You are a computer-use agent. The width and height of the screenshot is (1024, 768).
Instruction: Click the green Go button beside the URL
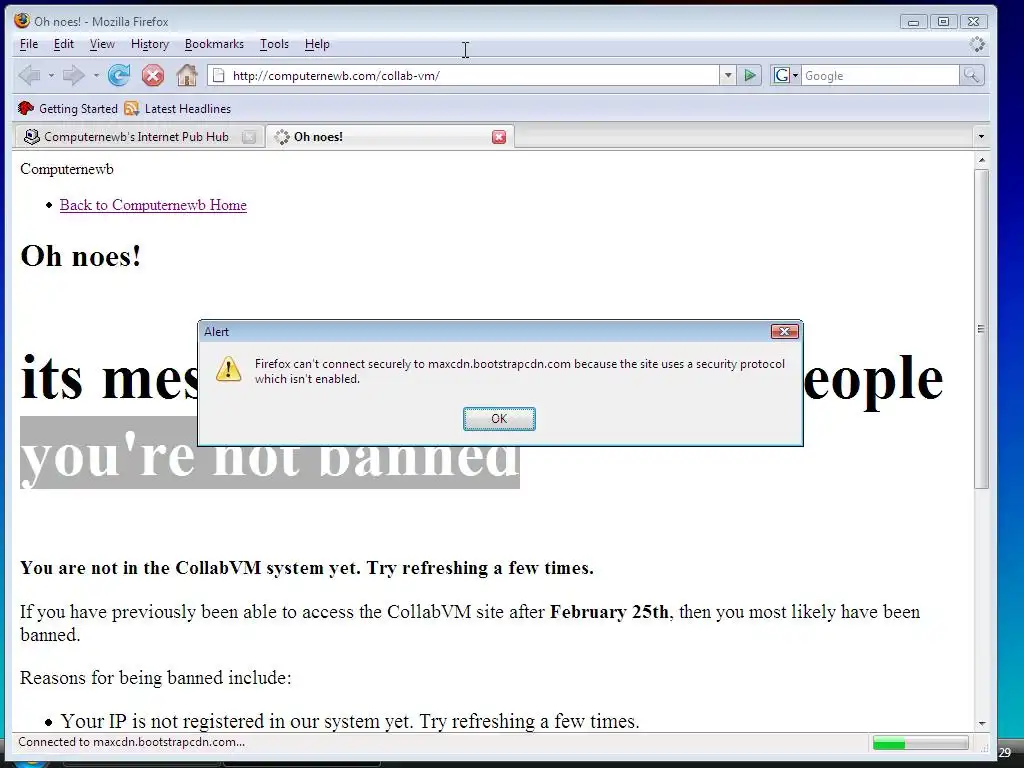pyautogui.click(x=750, y=76)
